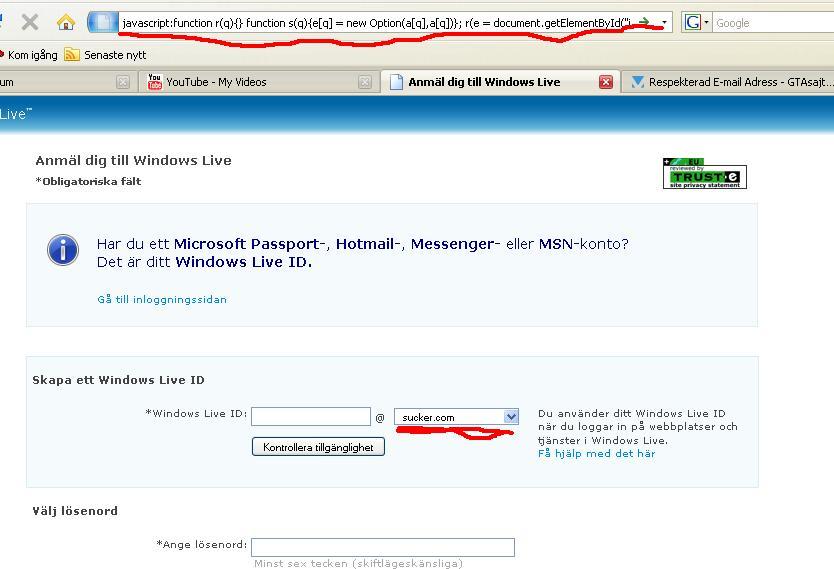Open the Få hjälp med det här link
The width and height of the screenshot is (834, 569).
pyautogui.click(x=597, y=454)
